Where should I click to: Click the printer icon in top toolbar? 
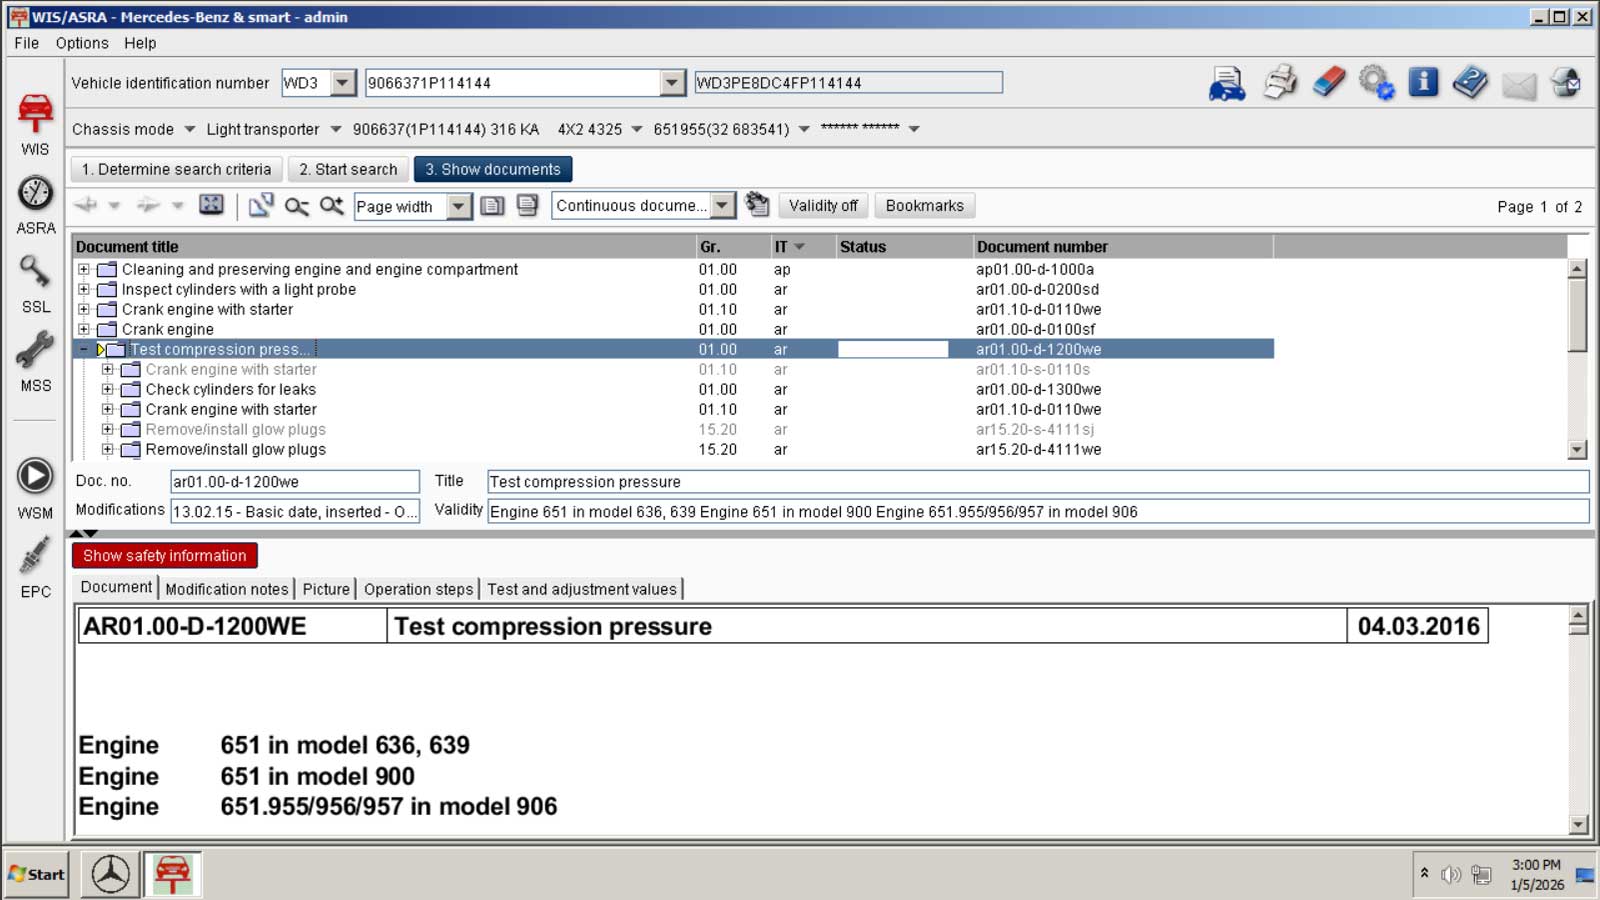(x=1279, y=83)
